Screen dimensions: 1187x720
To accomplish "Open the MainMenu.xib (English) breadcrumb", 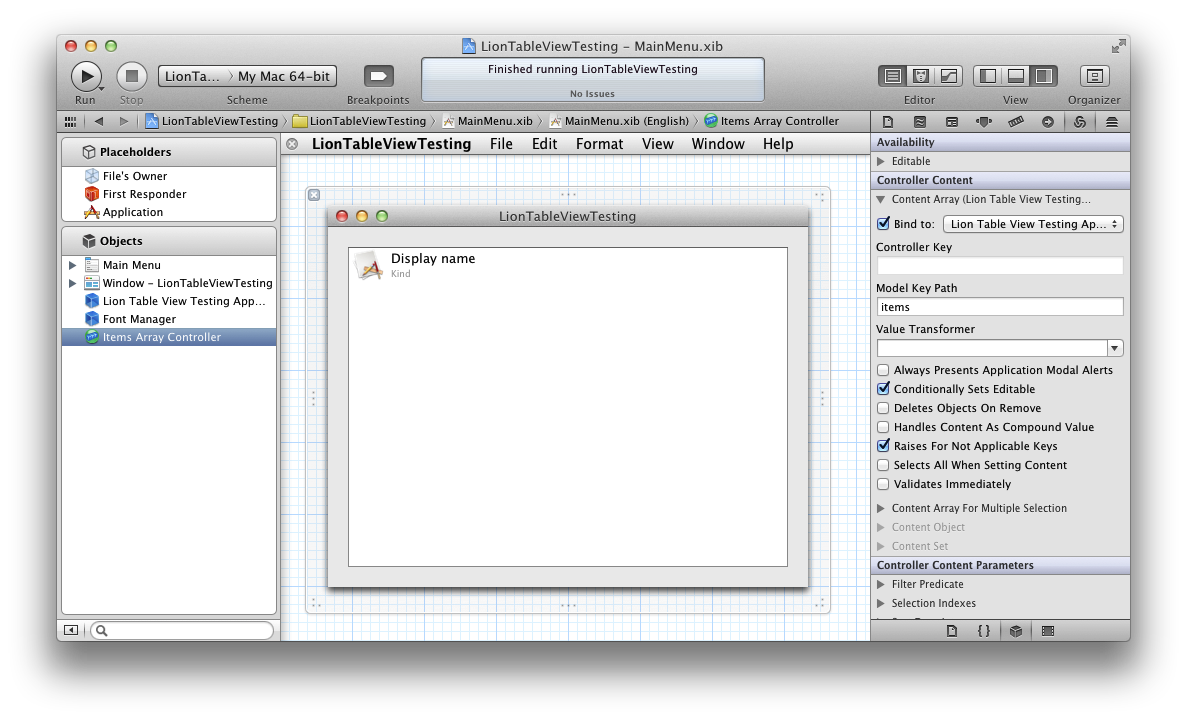I will [x=619, y=121].
